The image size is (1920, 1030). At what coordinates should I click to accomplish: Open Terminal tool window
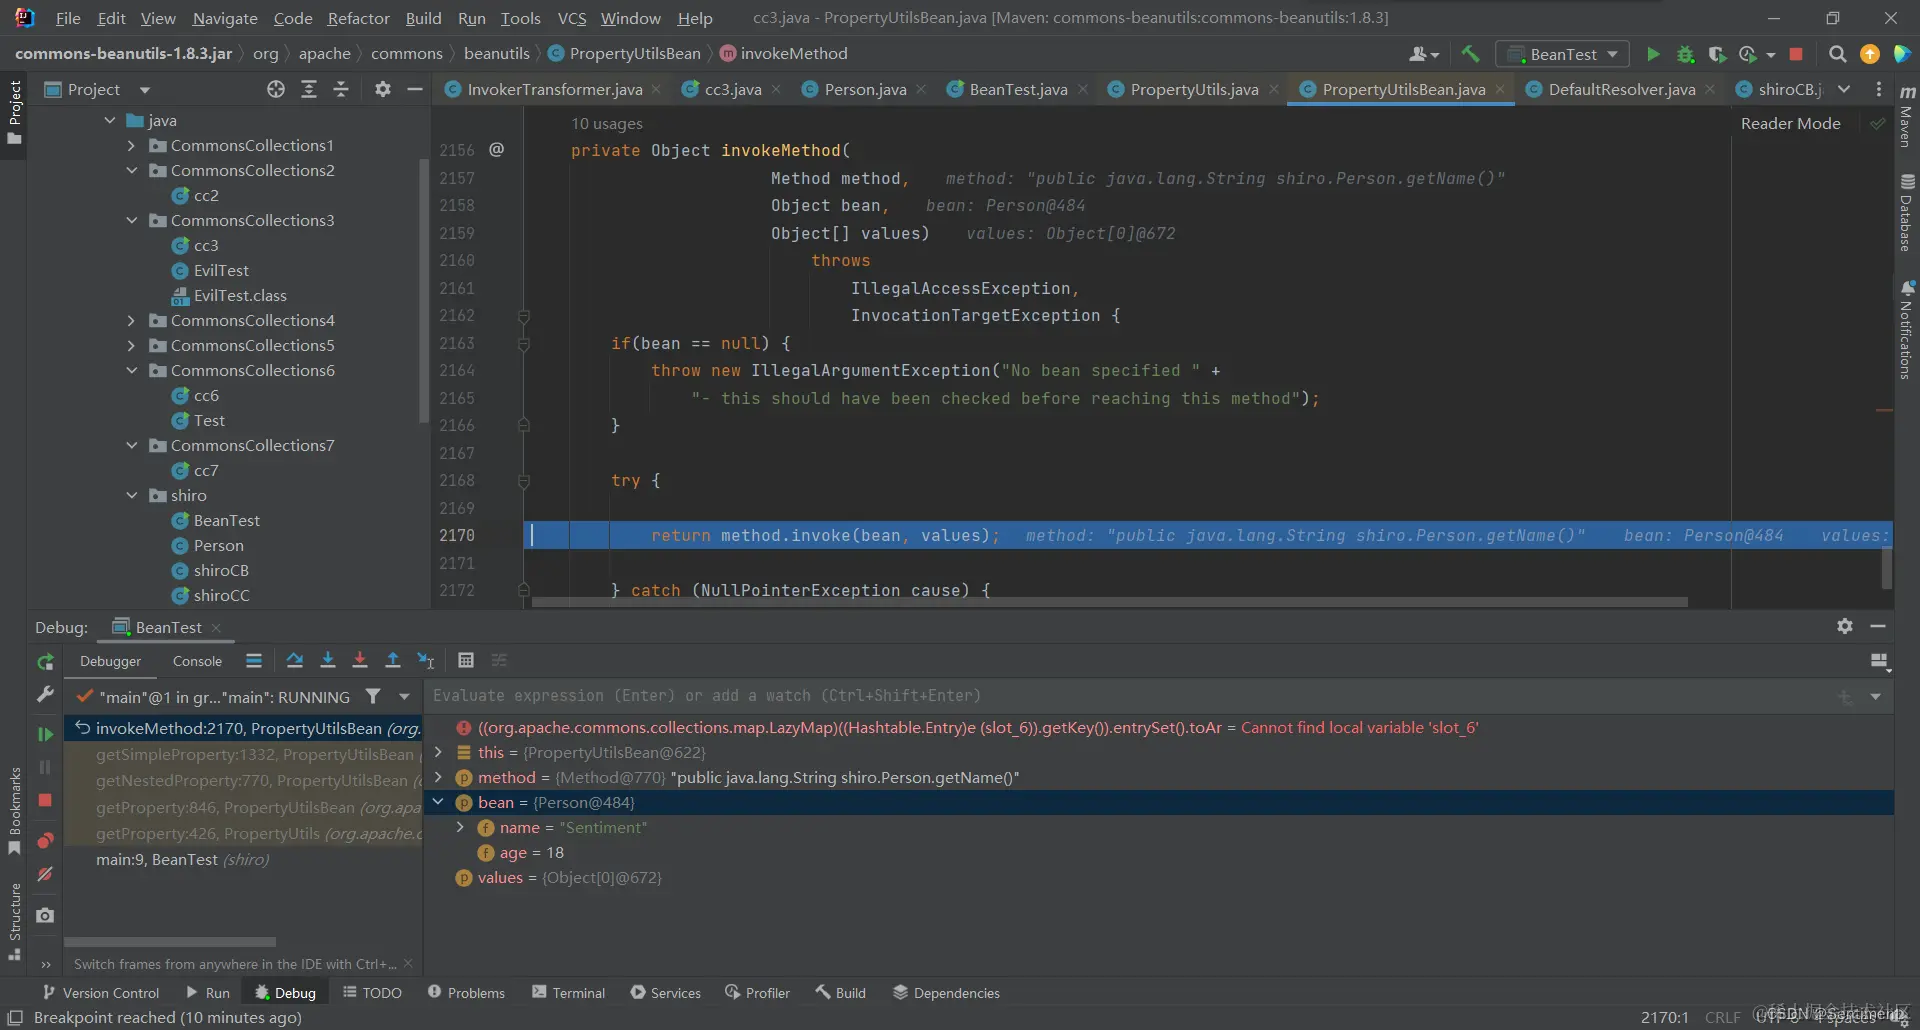(568, 992)
